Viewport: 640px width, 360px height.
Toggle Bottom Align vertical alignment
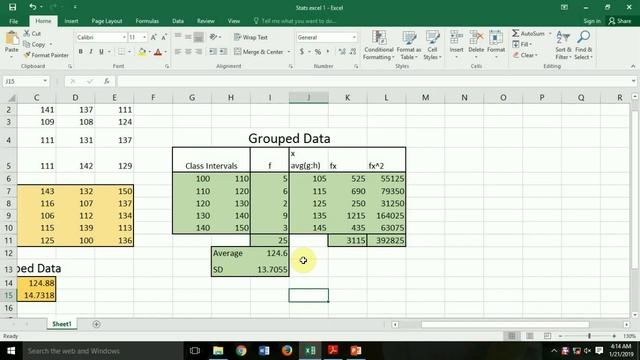click(198, 37)
